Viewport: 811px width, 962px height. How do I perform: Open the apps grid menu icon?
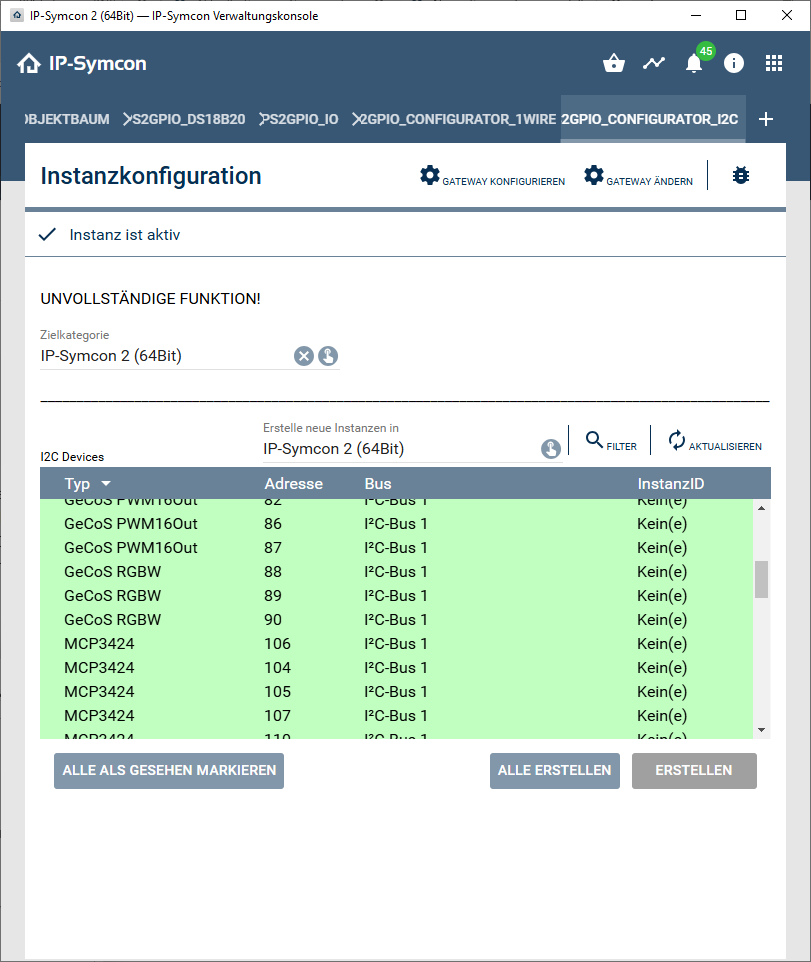tap(774, 64)
